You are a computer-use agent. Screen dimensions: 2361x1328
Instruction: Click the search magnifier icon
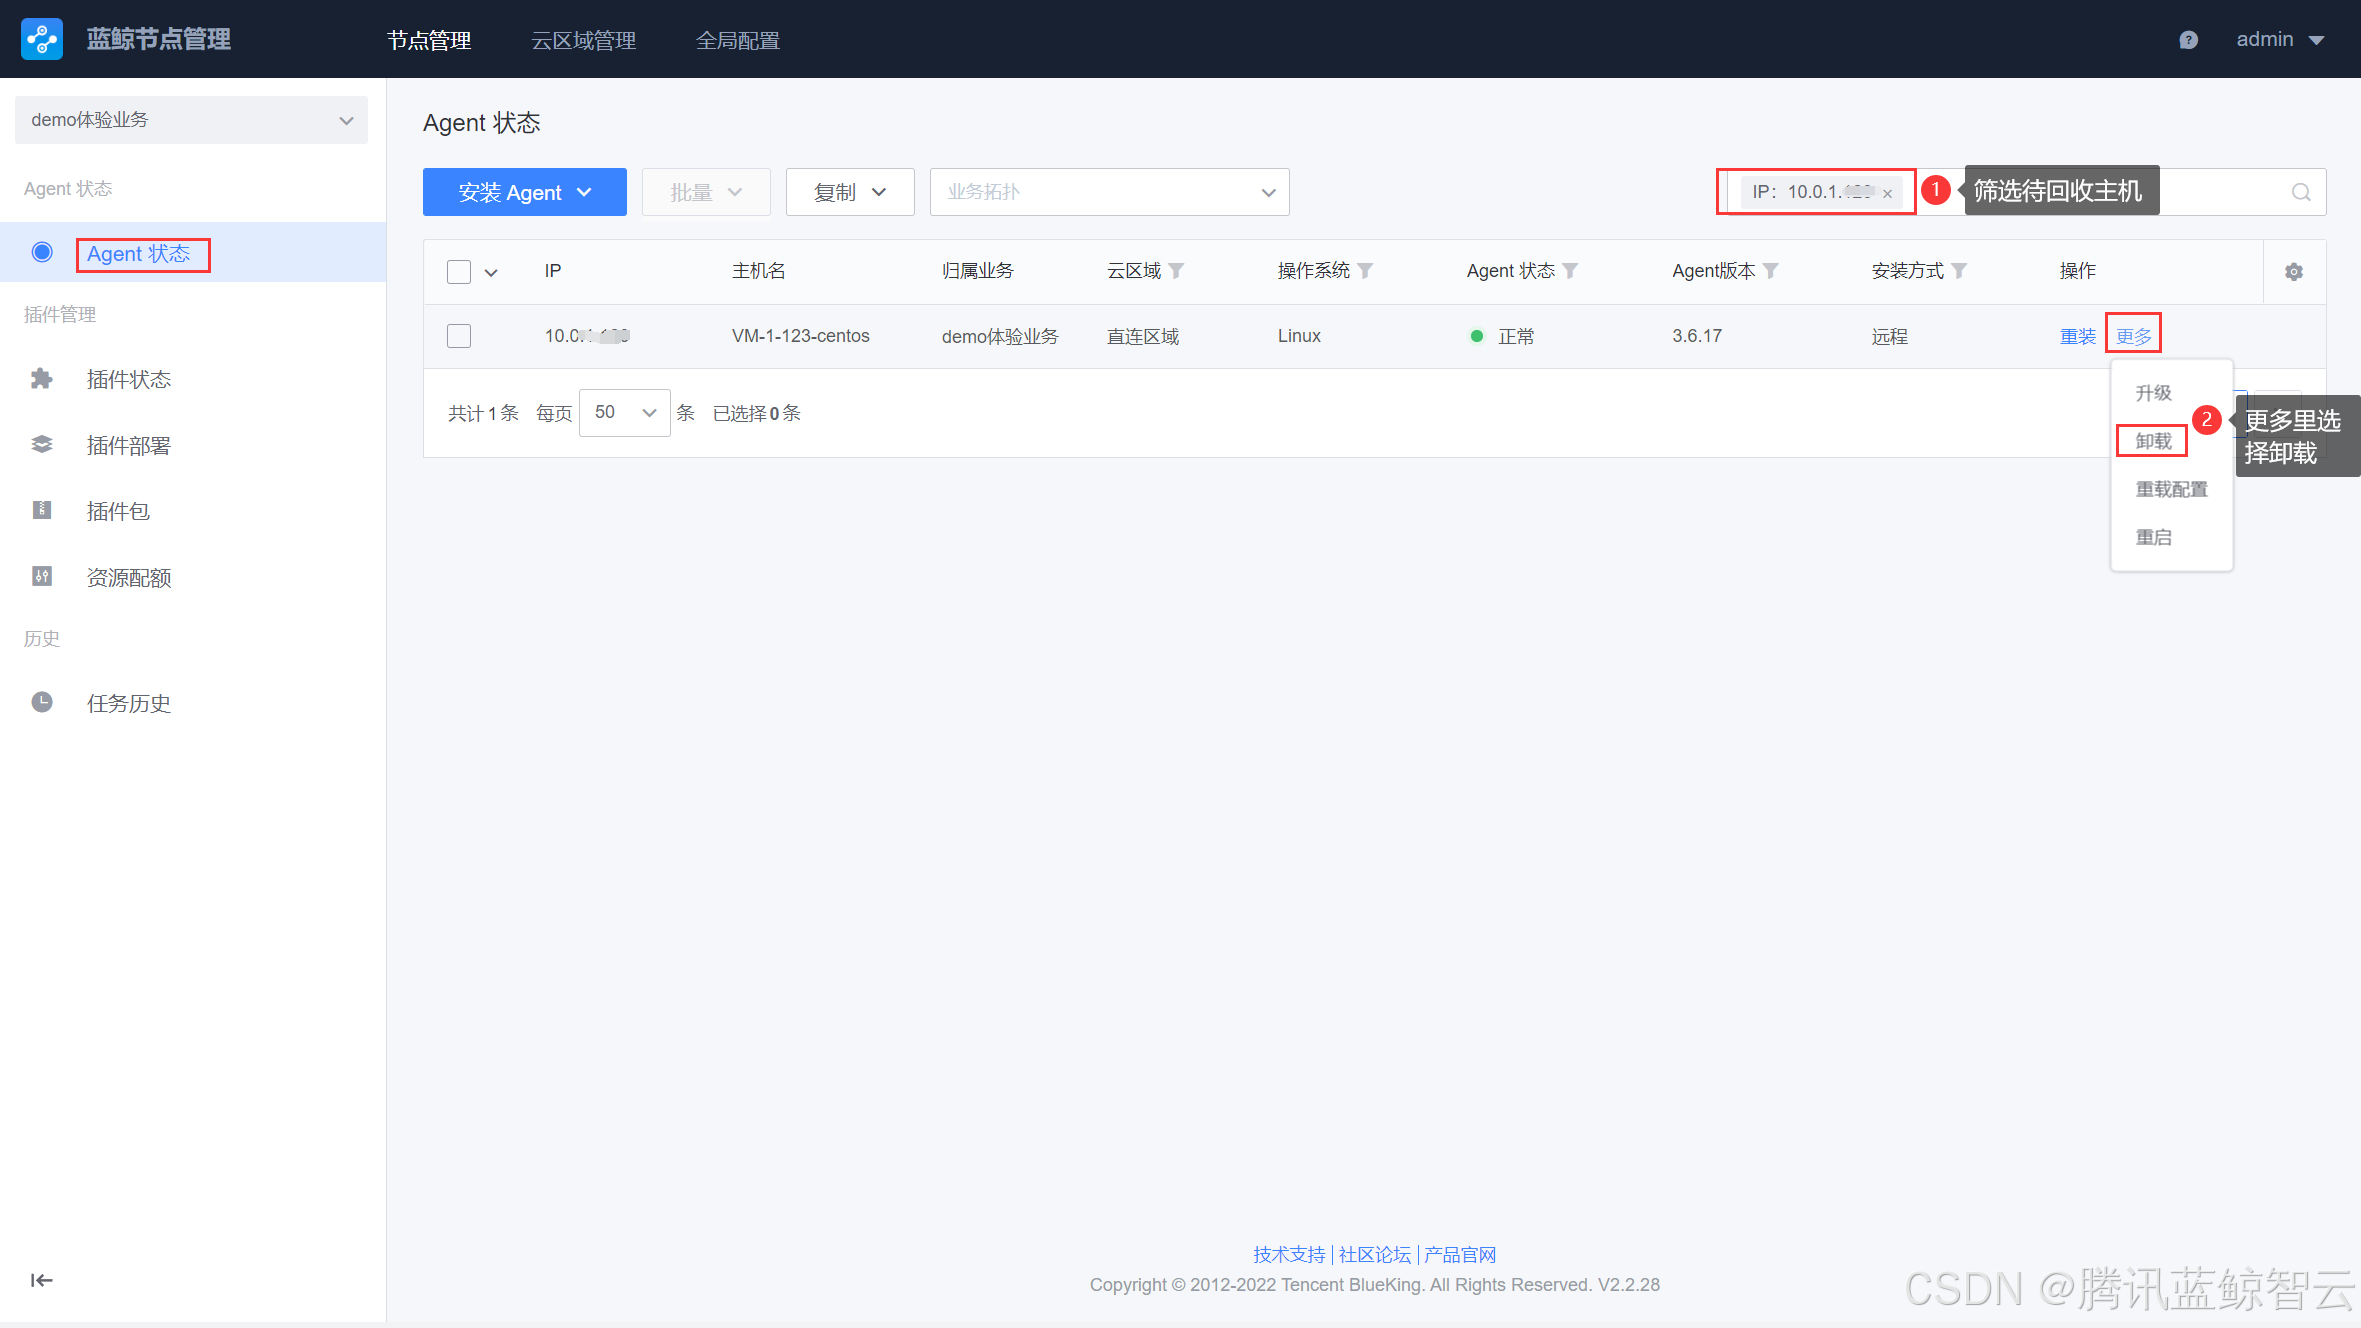(2301, 192)
